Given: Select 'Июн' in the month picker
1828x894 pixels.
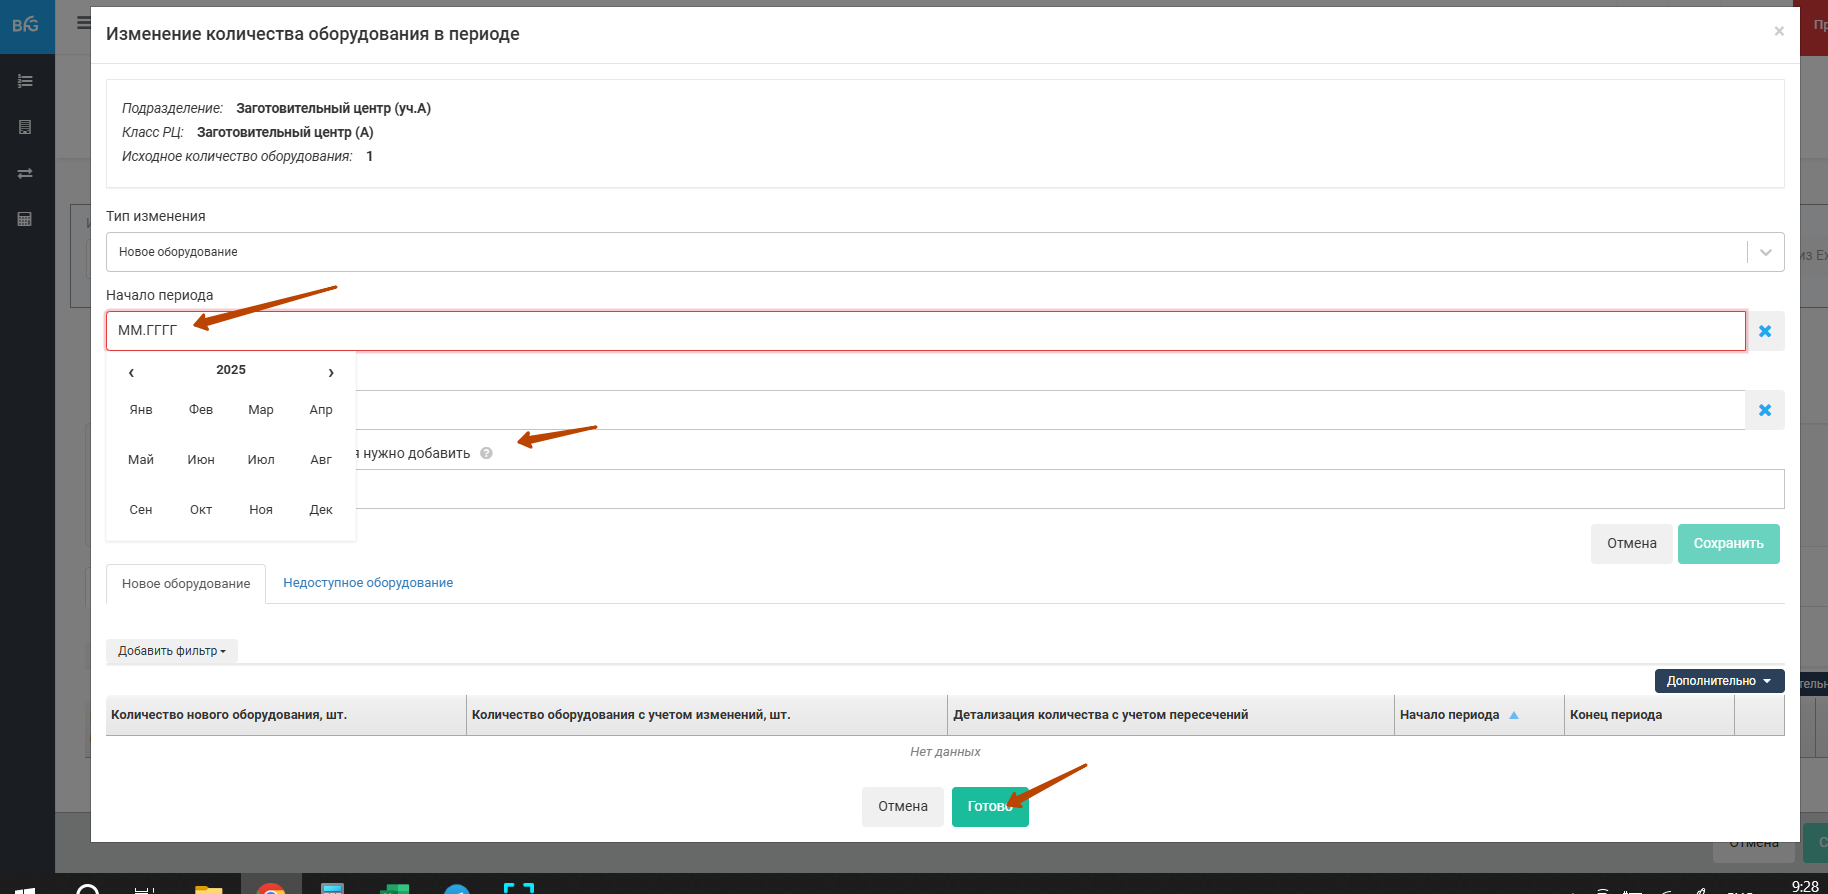Looking at the screenshot, I should point(201,460).
